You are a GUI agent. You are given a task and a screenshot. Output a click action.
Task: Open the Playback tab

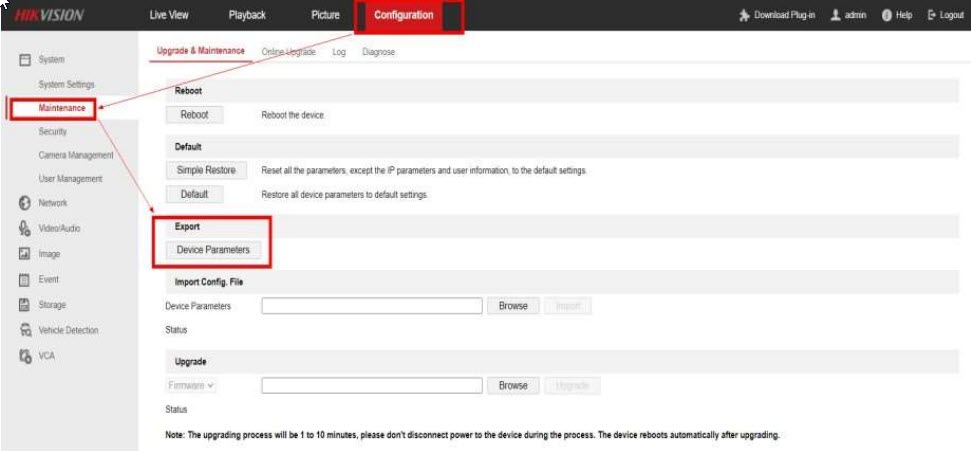247,15
